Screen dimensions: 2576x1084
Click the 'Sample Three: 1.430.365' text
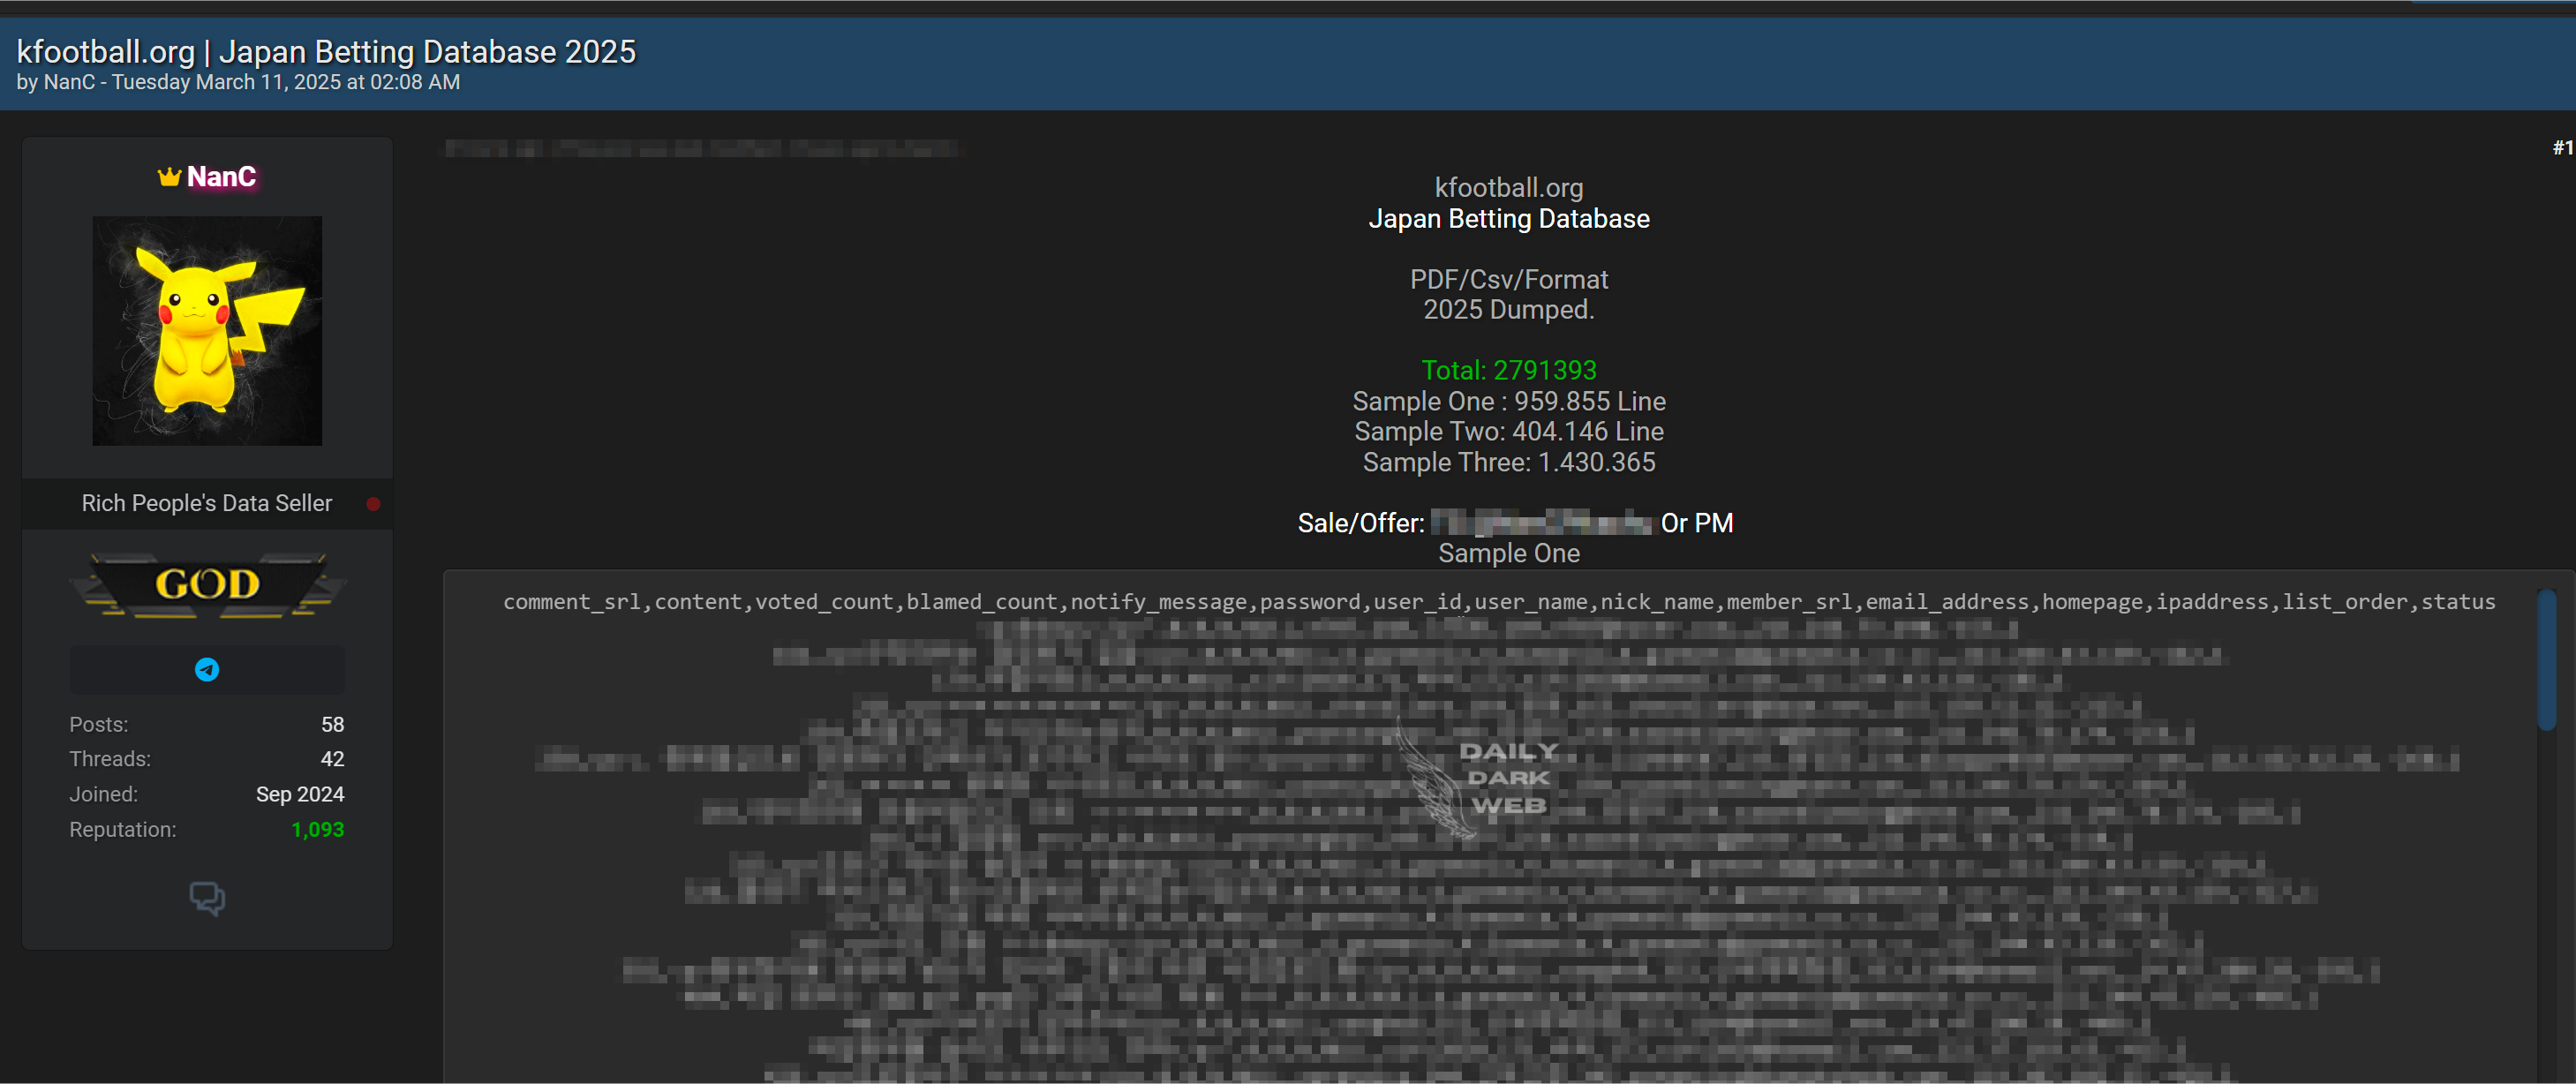pos(1509,462)
